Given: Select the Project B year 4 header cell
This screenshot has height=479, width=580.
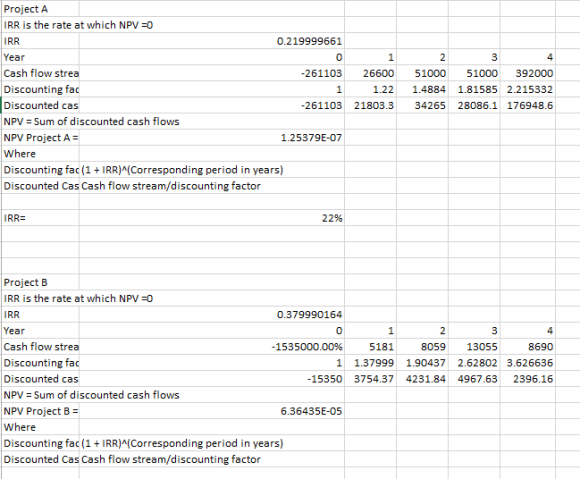Looking at the screenshot, I should point(527,331).
